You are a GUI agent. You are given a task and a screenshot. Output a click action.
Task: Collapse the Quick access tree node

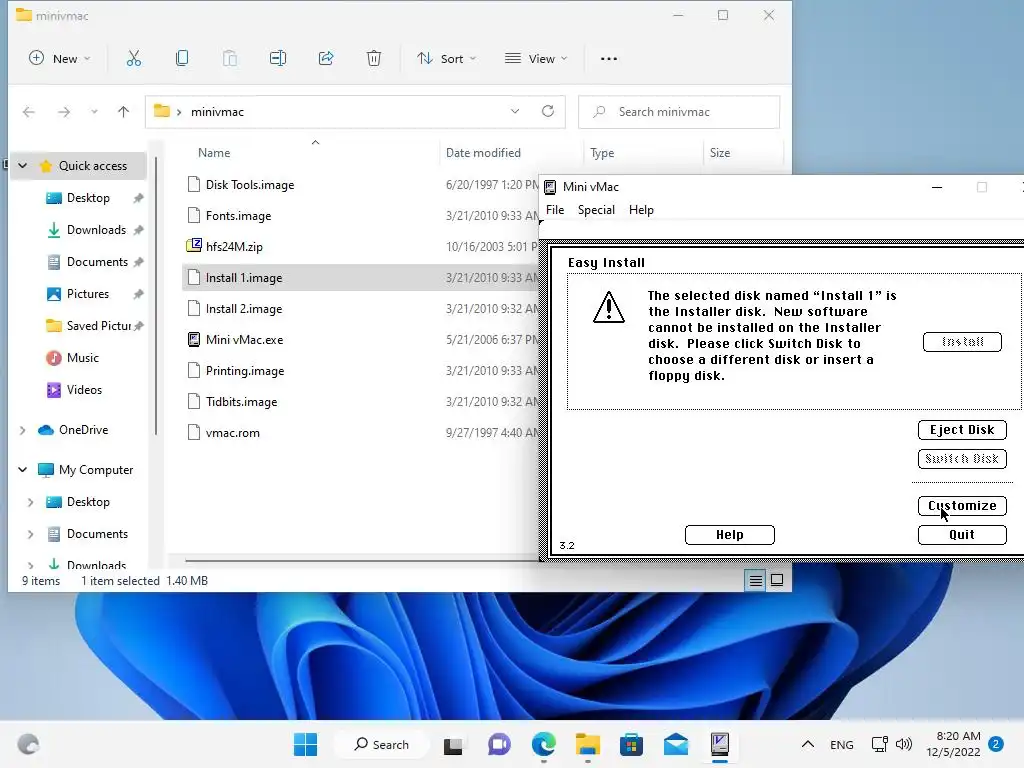(x=23, y=166)
